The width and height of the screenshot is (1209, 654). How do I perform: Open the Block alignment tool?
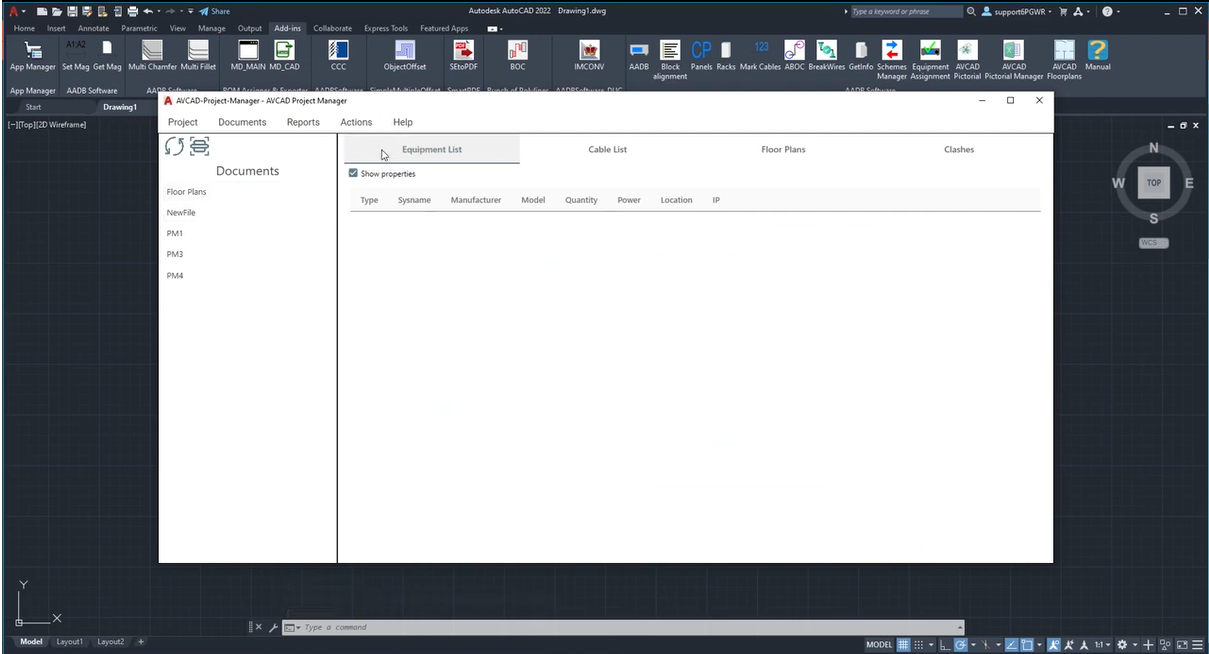coord(670,60)
